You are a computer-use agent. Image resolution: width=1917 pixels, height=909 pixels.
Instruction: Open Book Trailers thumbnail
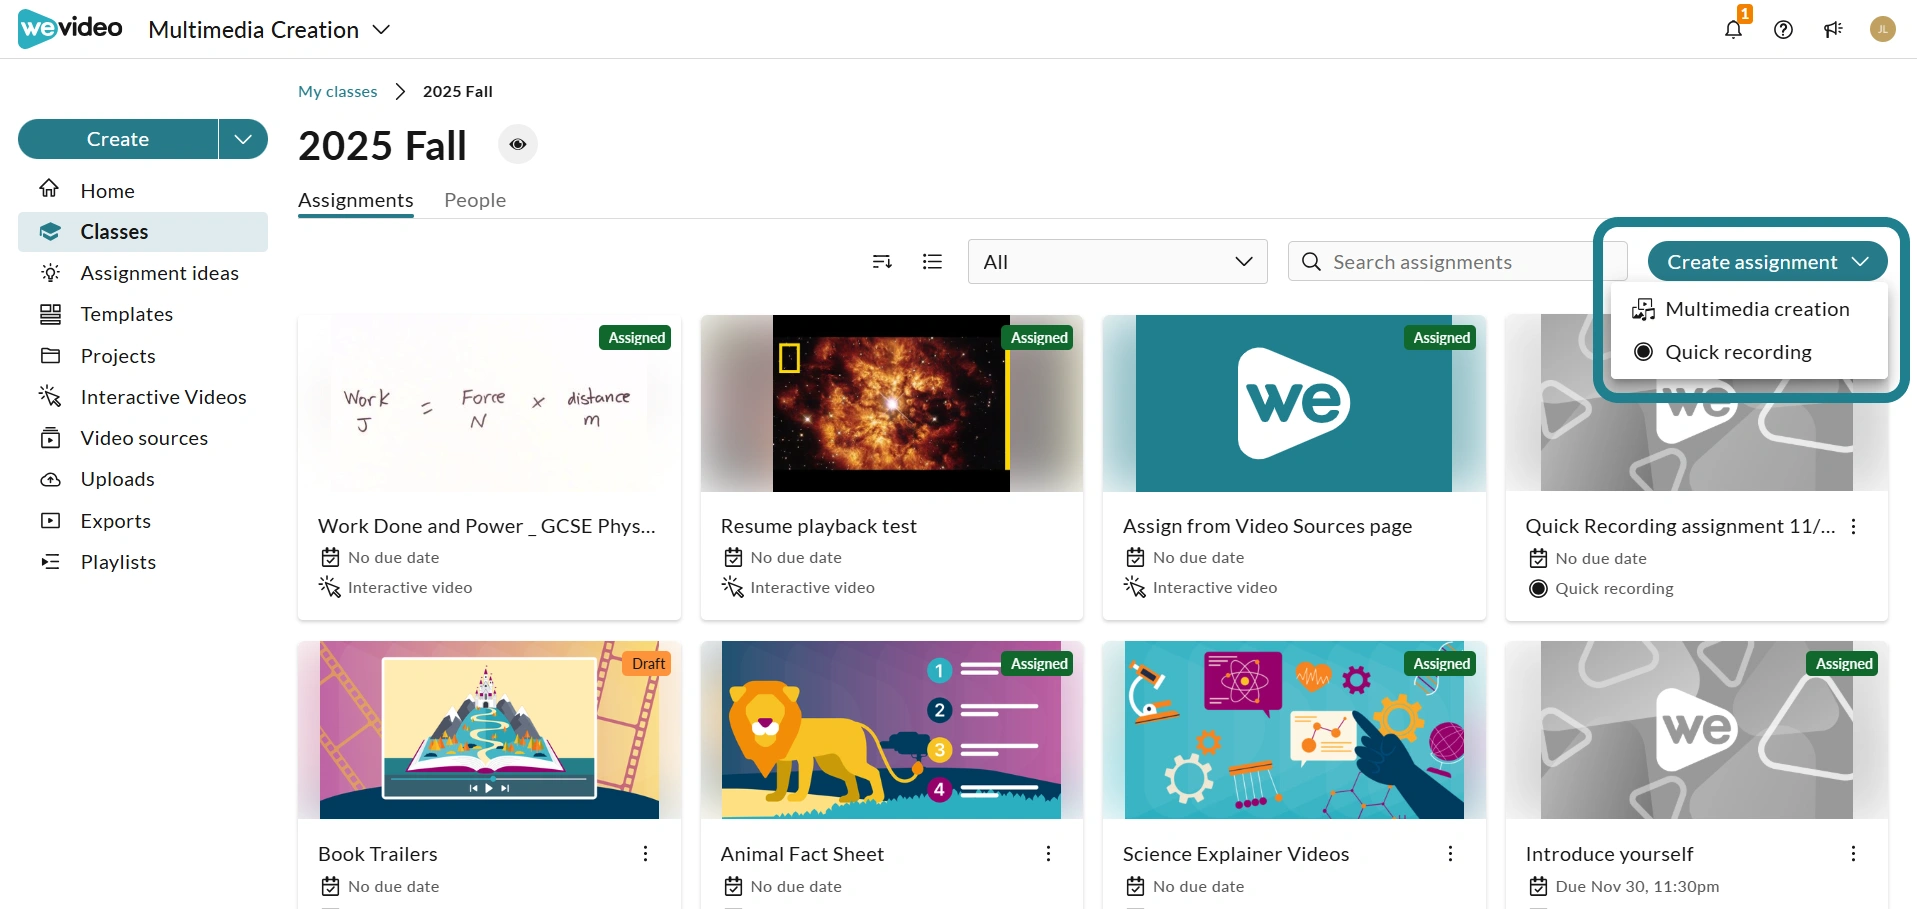pos(489,730)
